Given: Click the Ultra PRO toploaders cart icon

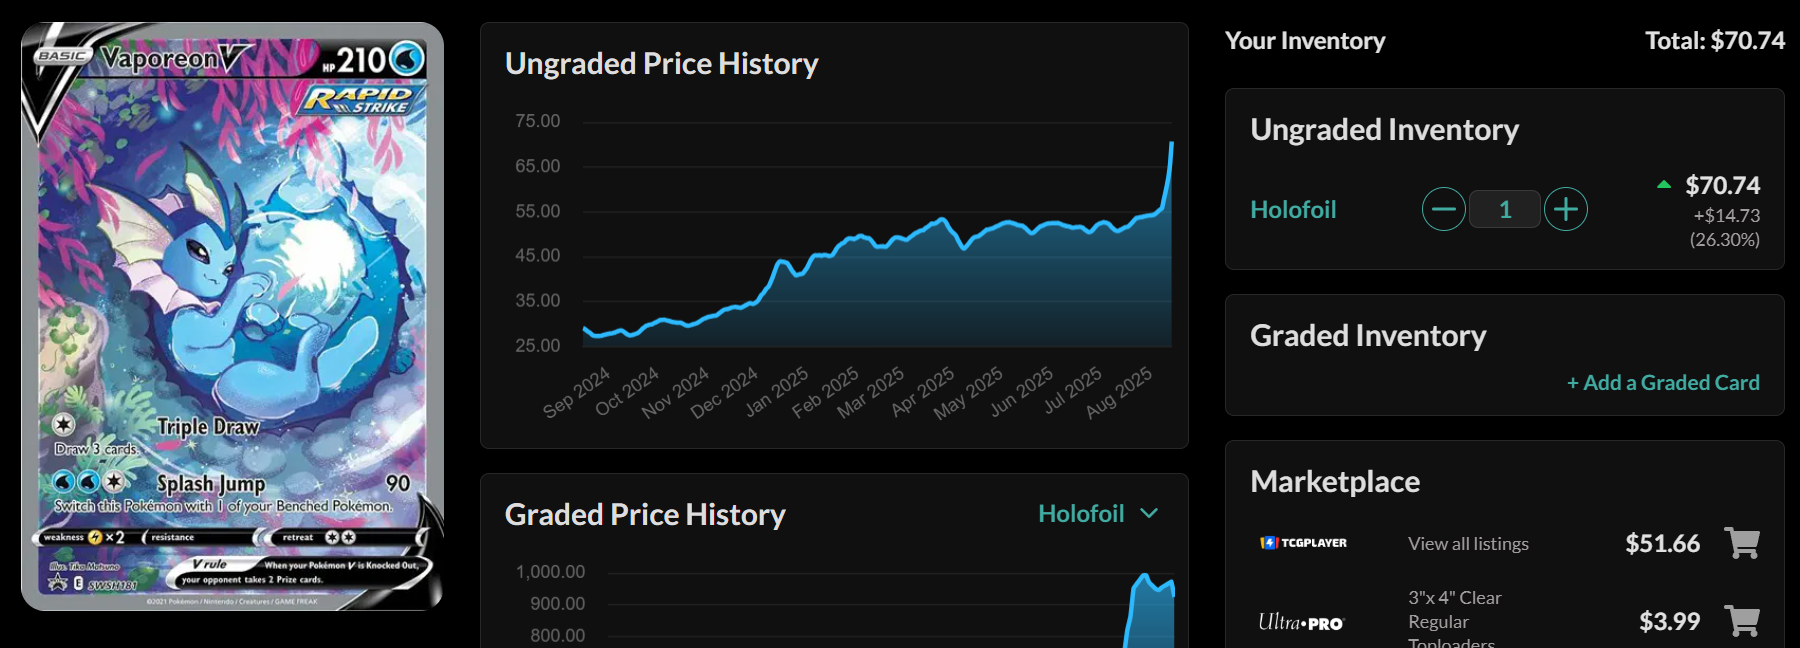Looking at the screenshot, I should coord(1742,621).
